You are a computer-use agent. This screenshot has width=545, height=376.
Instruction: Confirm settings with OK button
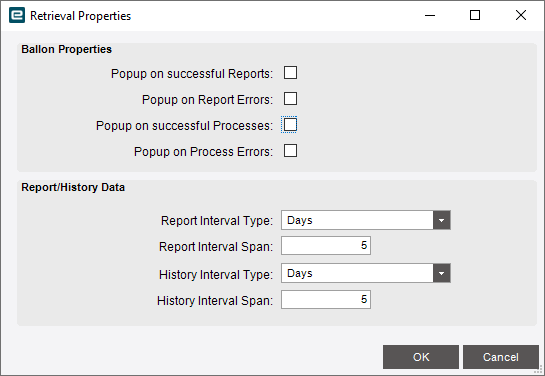pos(421,357)
